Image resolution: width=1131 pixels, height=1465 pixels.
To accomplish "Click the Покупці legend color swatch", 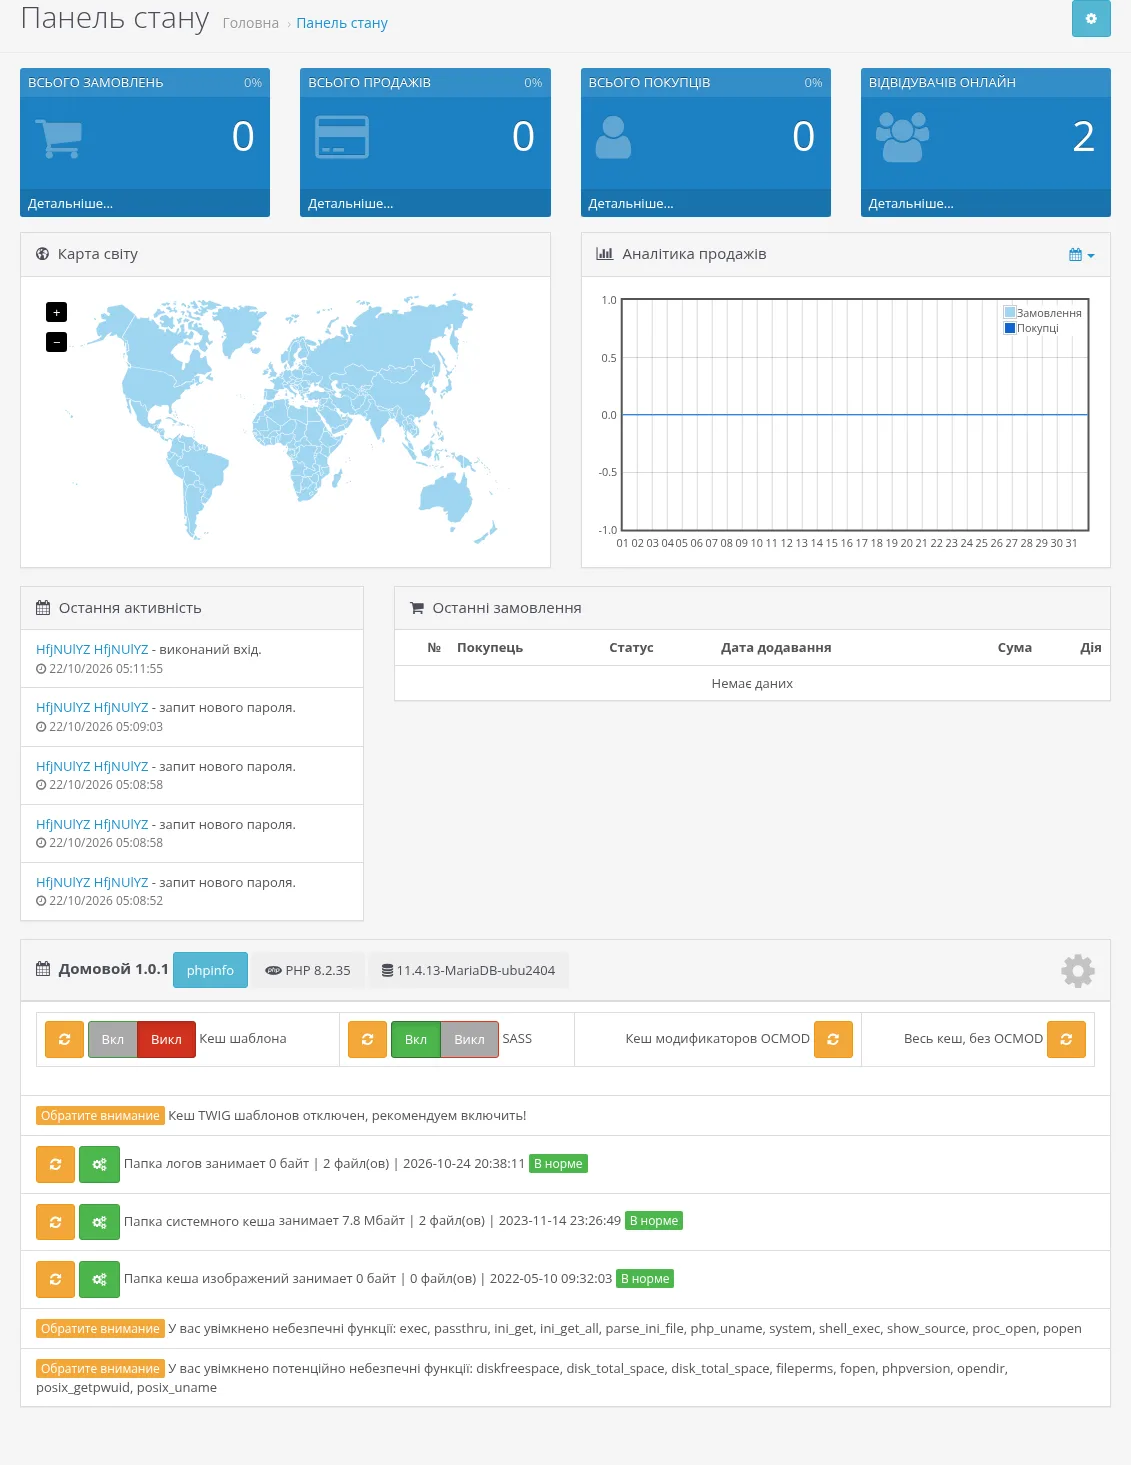I will coord(1010,328).
